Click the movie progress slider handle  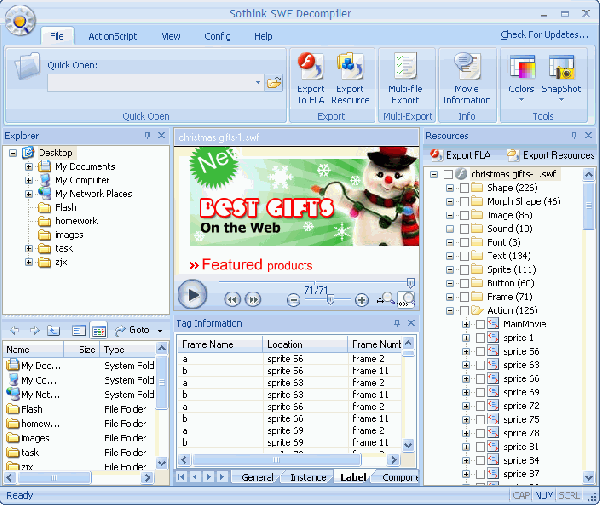pos(411,283)
